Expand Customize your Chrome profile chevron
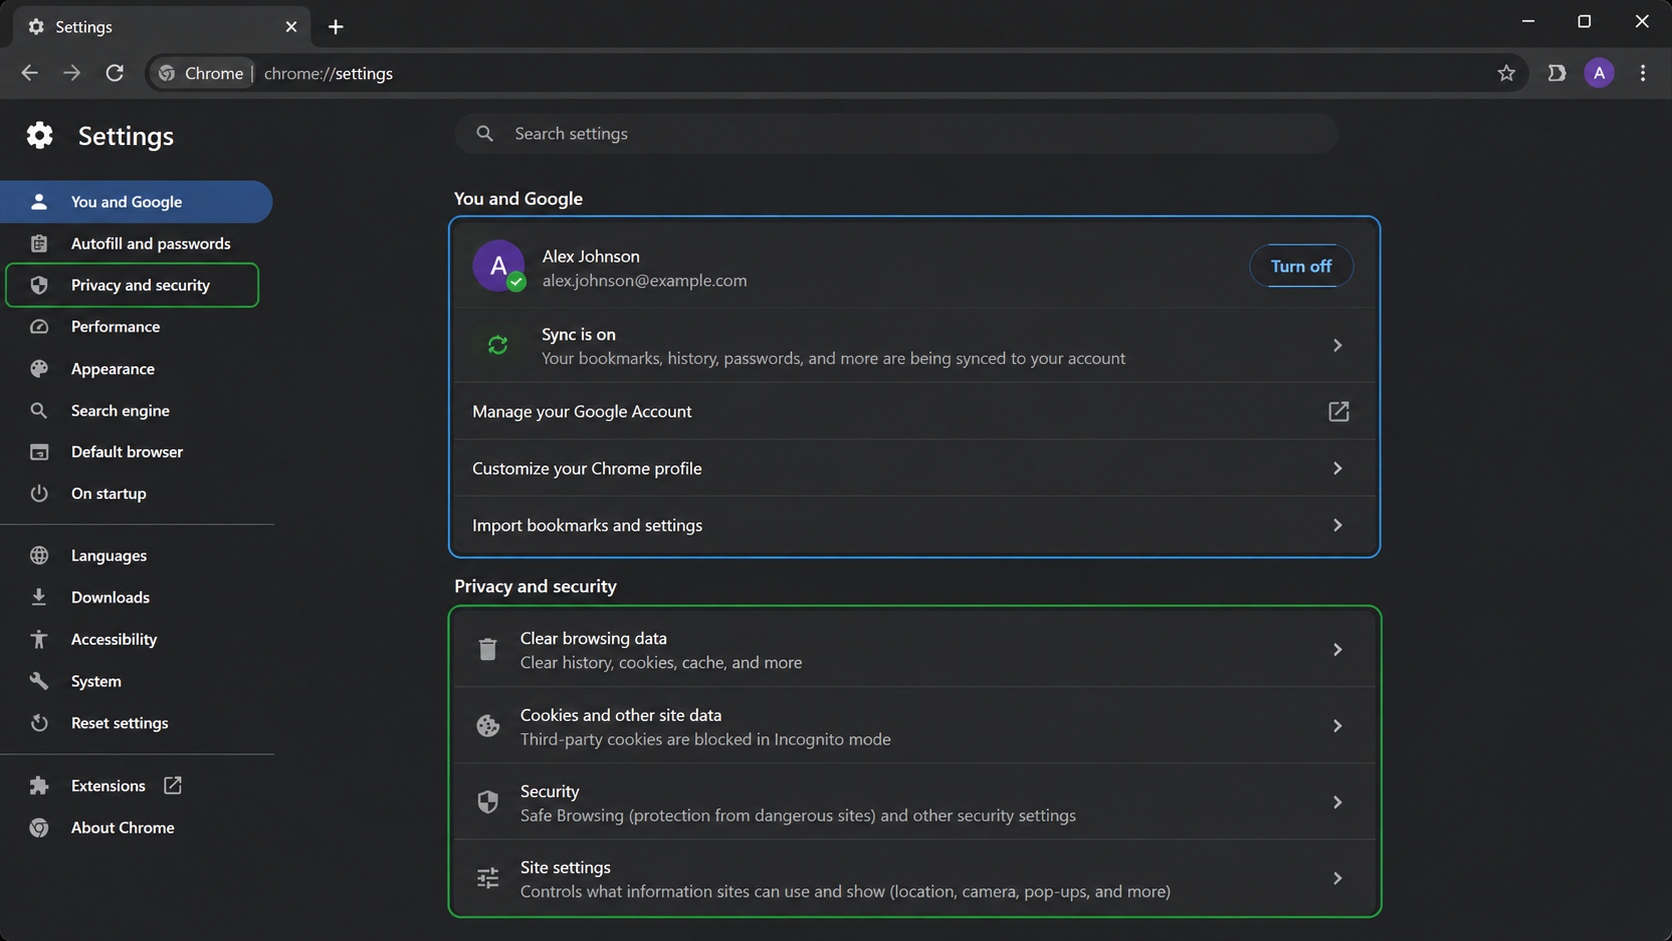 pos(1337,468)
